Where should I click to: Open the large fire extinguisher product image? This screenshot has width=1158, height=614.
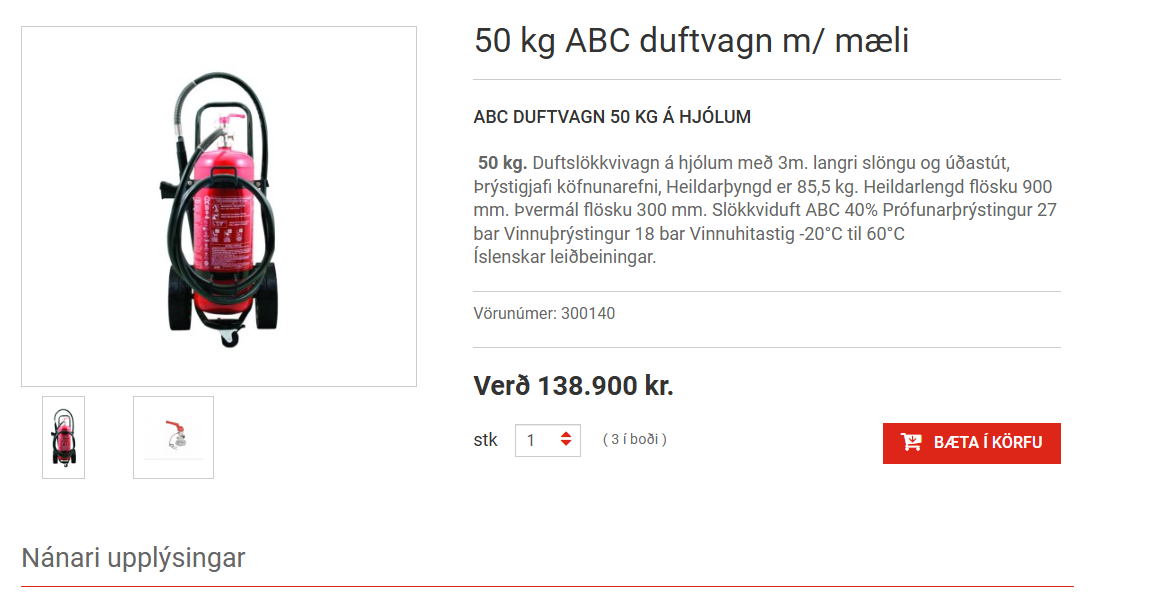coord(219,207)
